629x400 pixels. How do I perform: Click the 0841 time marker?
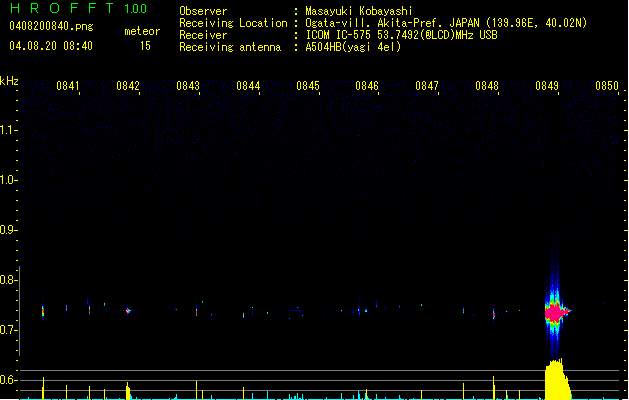(x=68, y=86)
